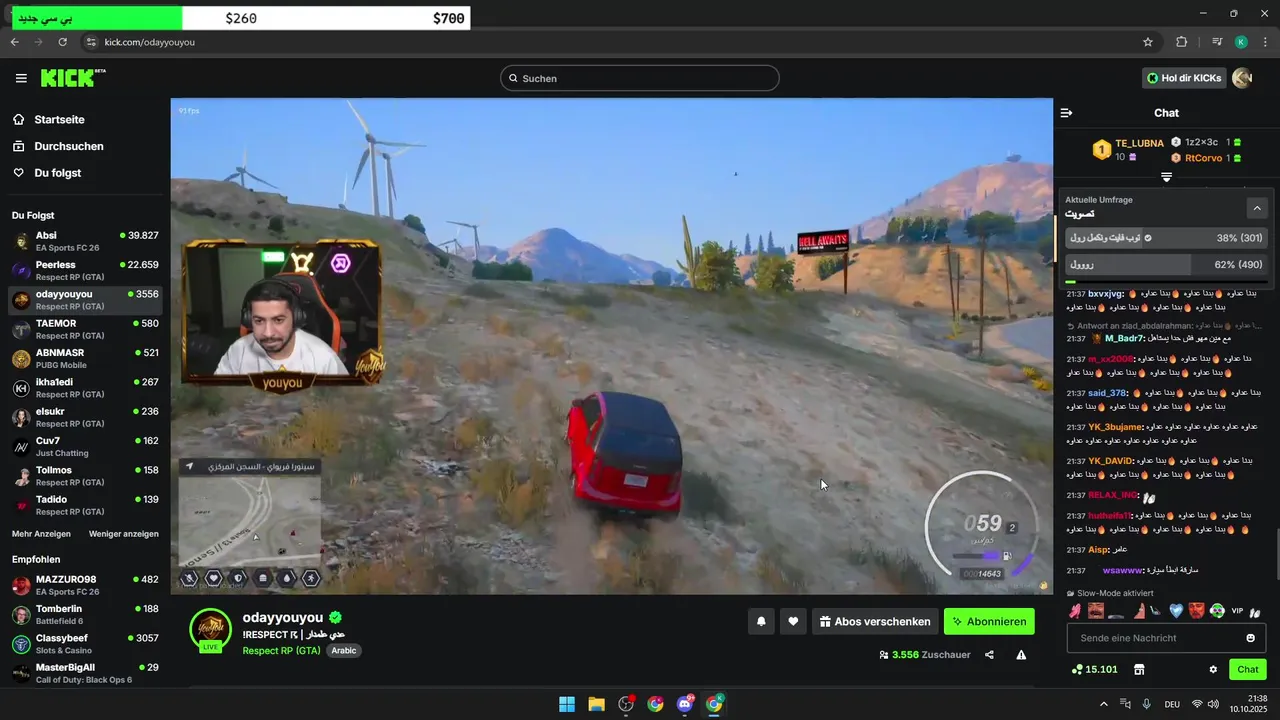Open the KICKs shop icon
The width and height of the screenshot is (1280, 720).
tap(1138, 669)
